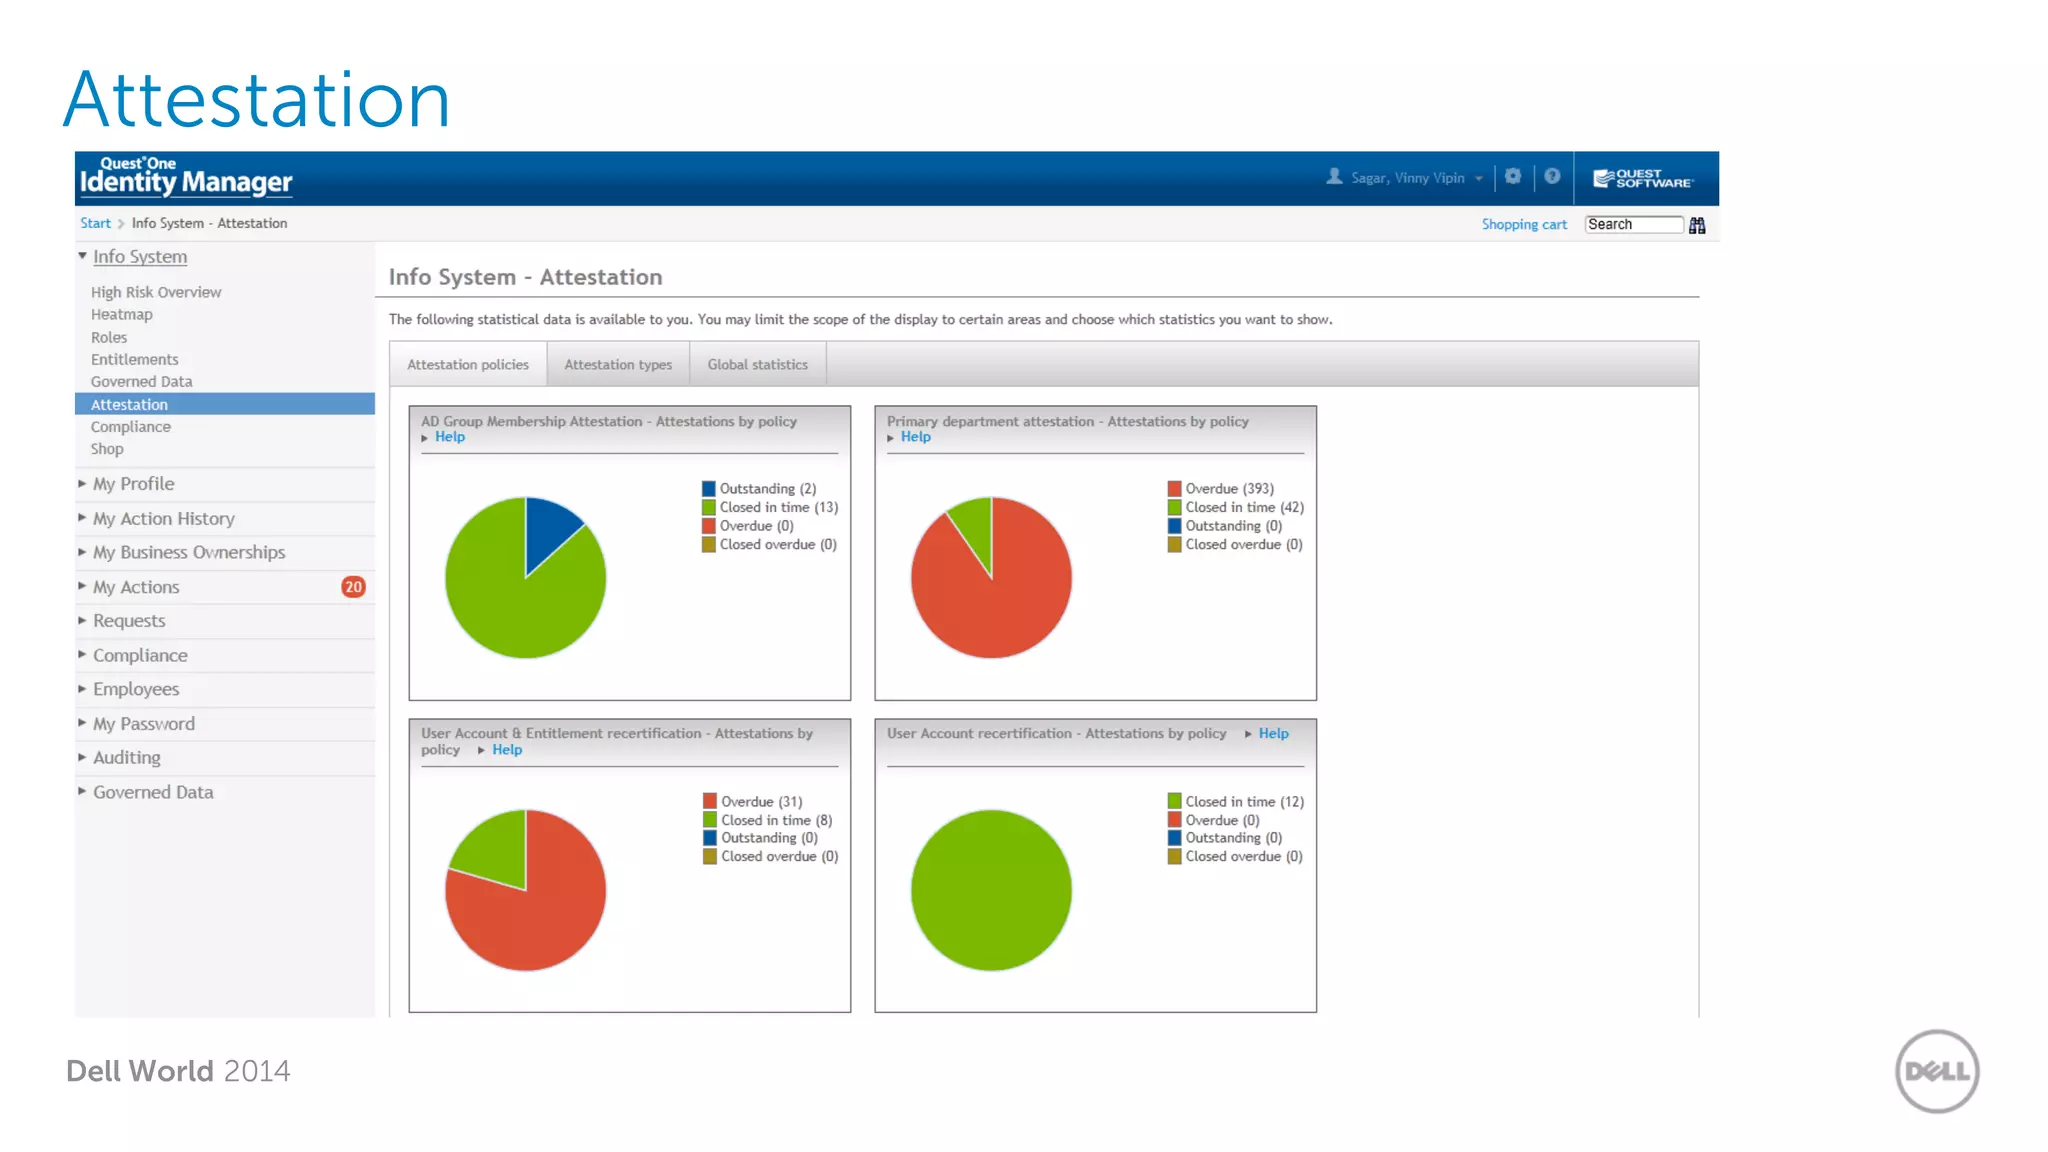The image size is (2048, 1152).
Task: Click the user profile silhouette icon
Action: tap(1334, 177)
